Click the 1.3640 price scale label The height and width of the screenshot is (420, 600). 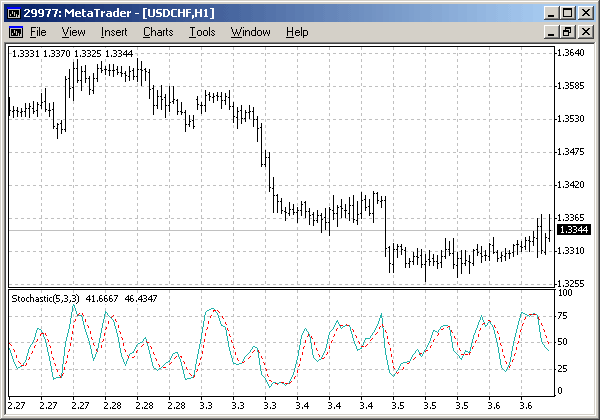coord(571,53)
